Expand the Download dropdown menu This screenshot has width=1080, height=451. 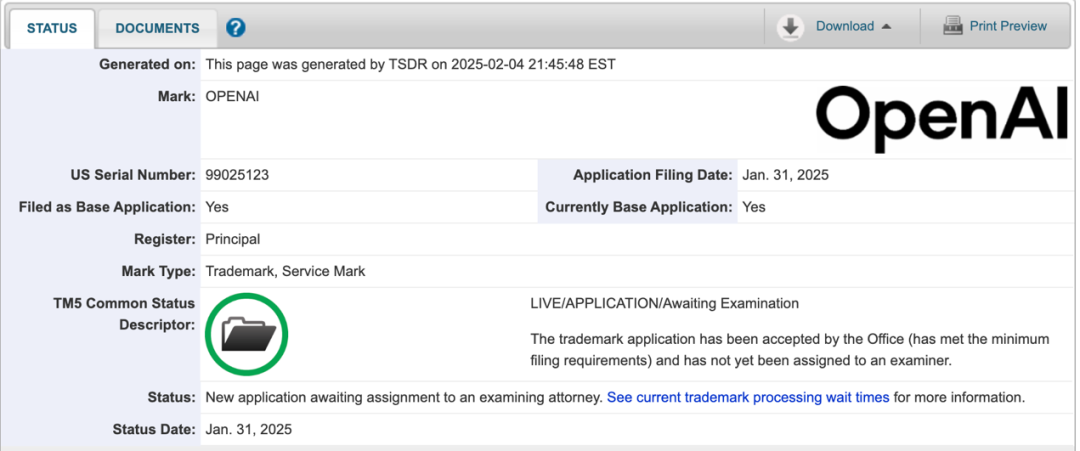[x=845, y=27]
